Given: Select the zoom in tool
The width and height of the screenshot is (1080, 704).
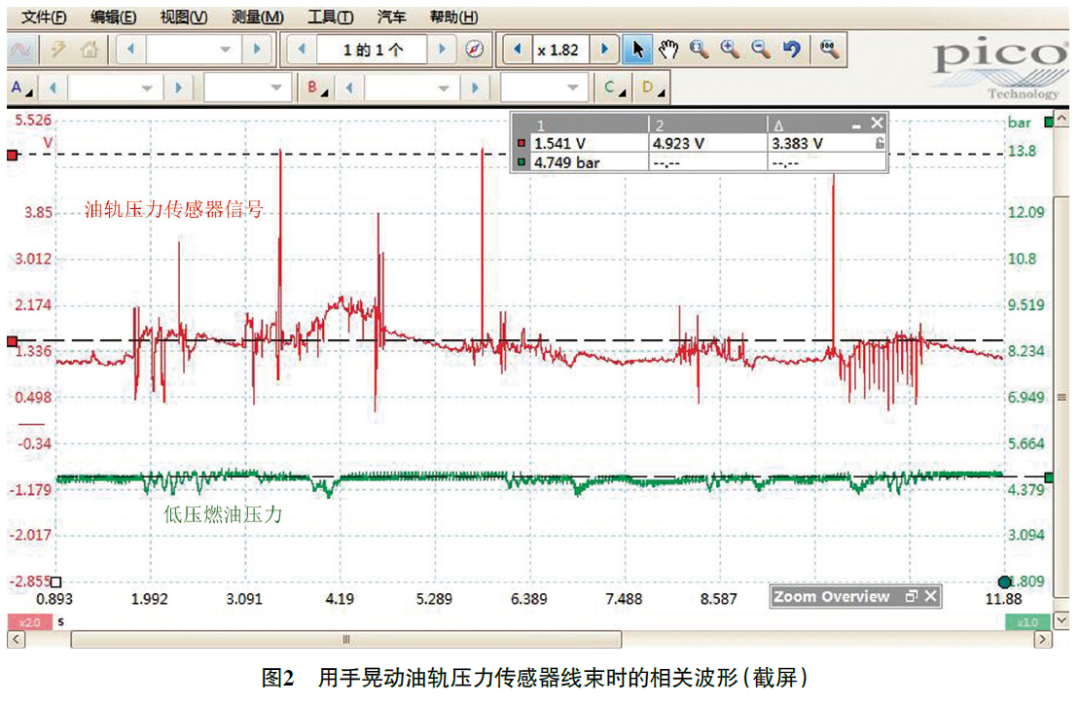Looking at the screenshot, I should [730, 50].
